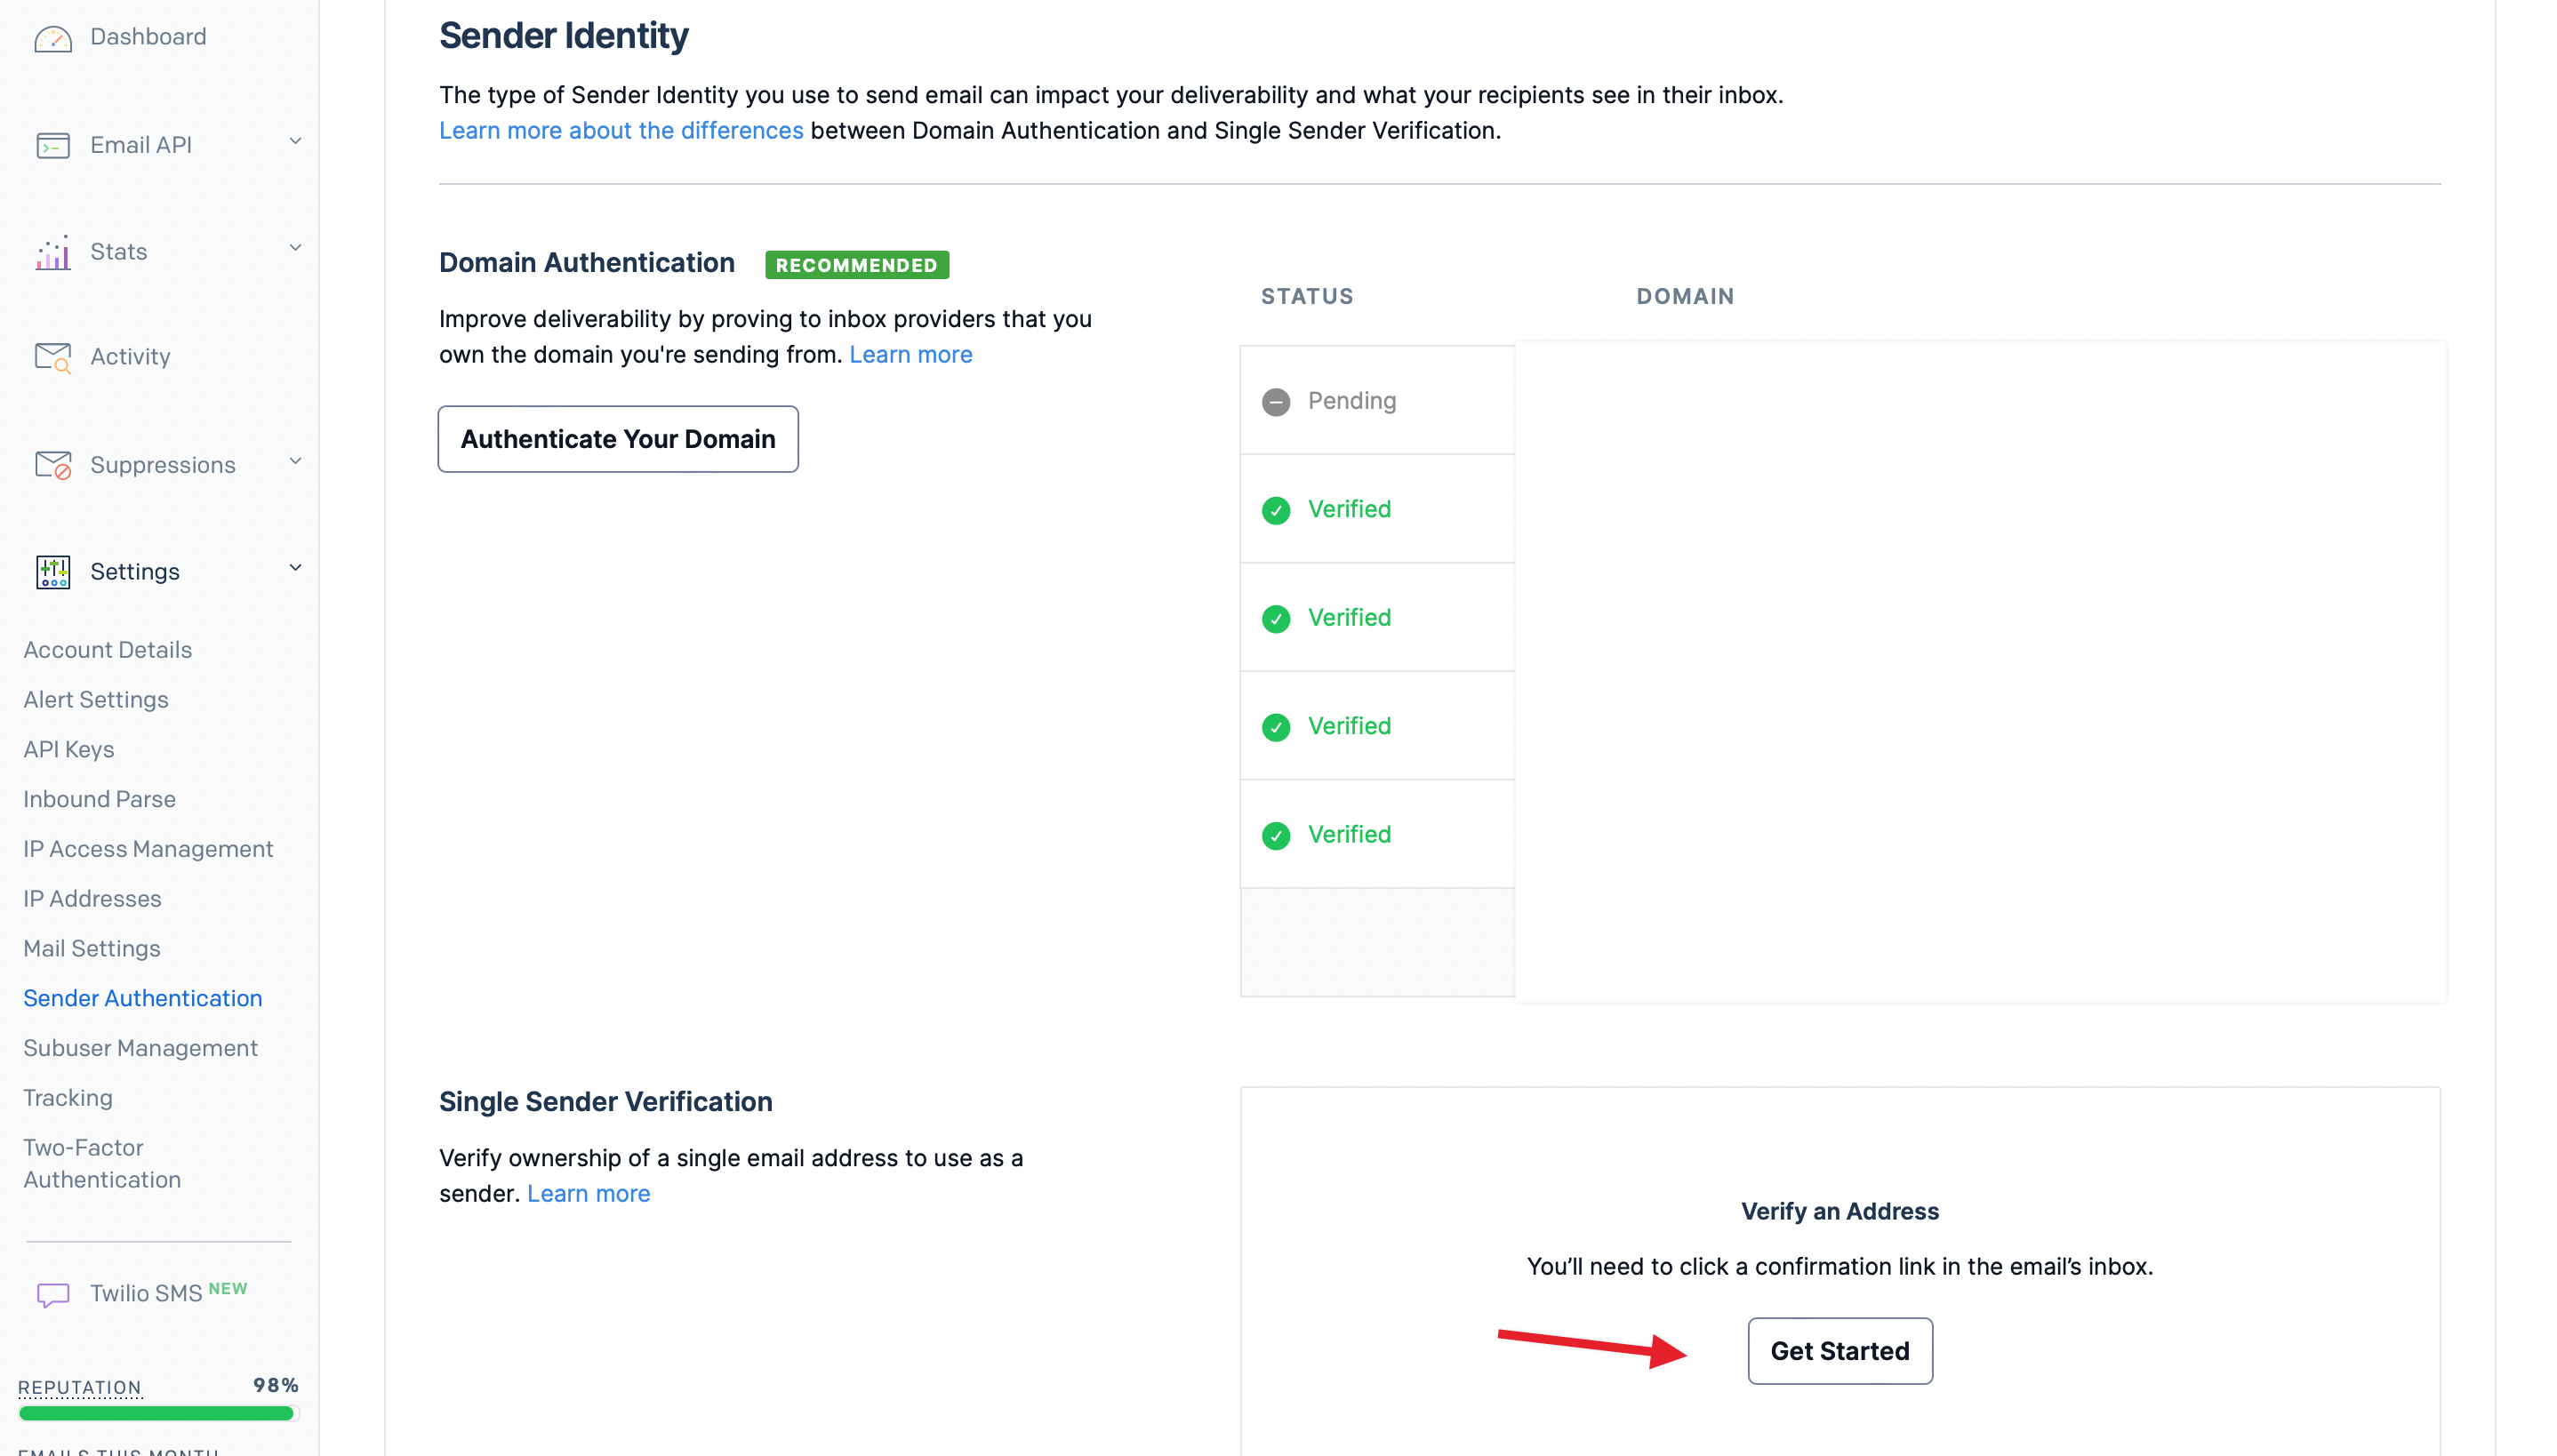Click the Activity envelope search icon
The height and width of the screenshot is (1456, 2557).
click(53, 357)
